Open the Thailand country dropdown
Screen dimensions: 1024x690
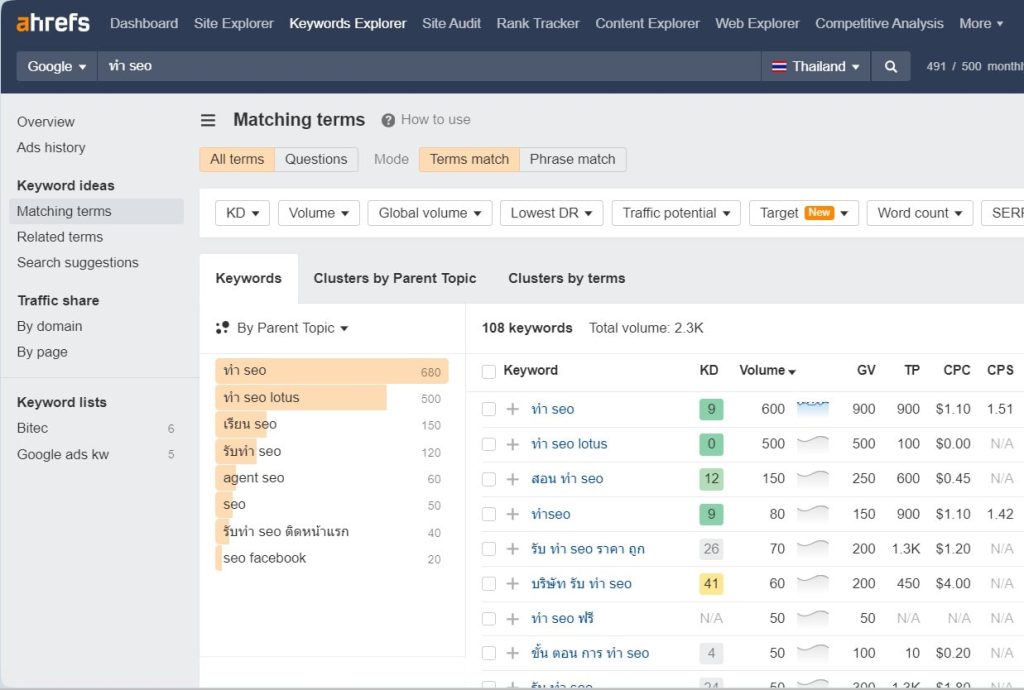[816, 66]
